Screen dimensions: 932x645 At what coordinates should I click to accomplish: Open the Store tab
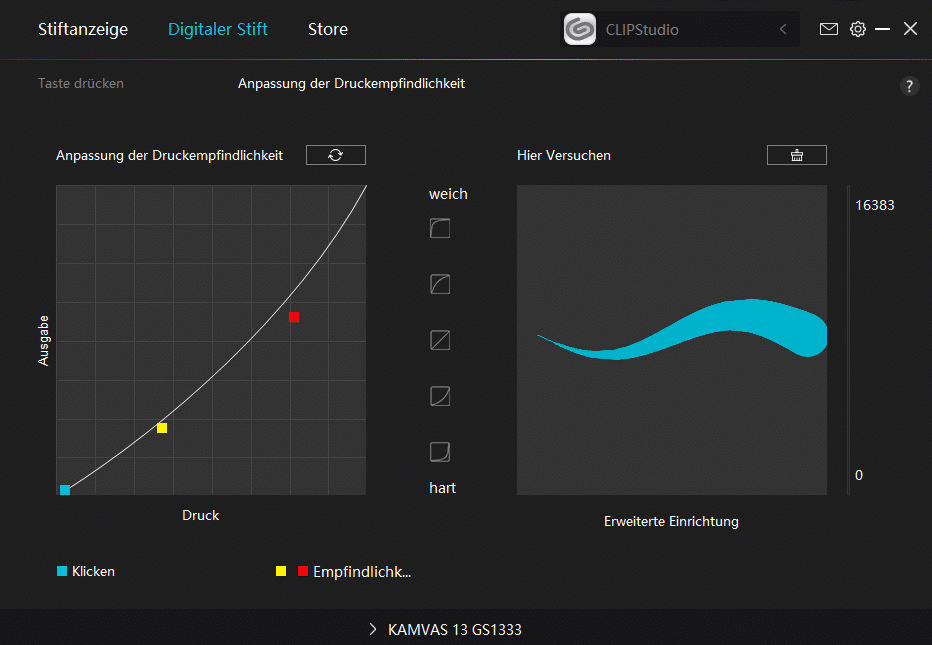[328, 29]
